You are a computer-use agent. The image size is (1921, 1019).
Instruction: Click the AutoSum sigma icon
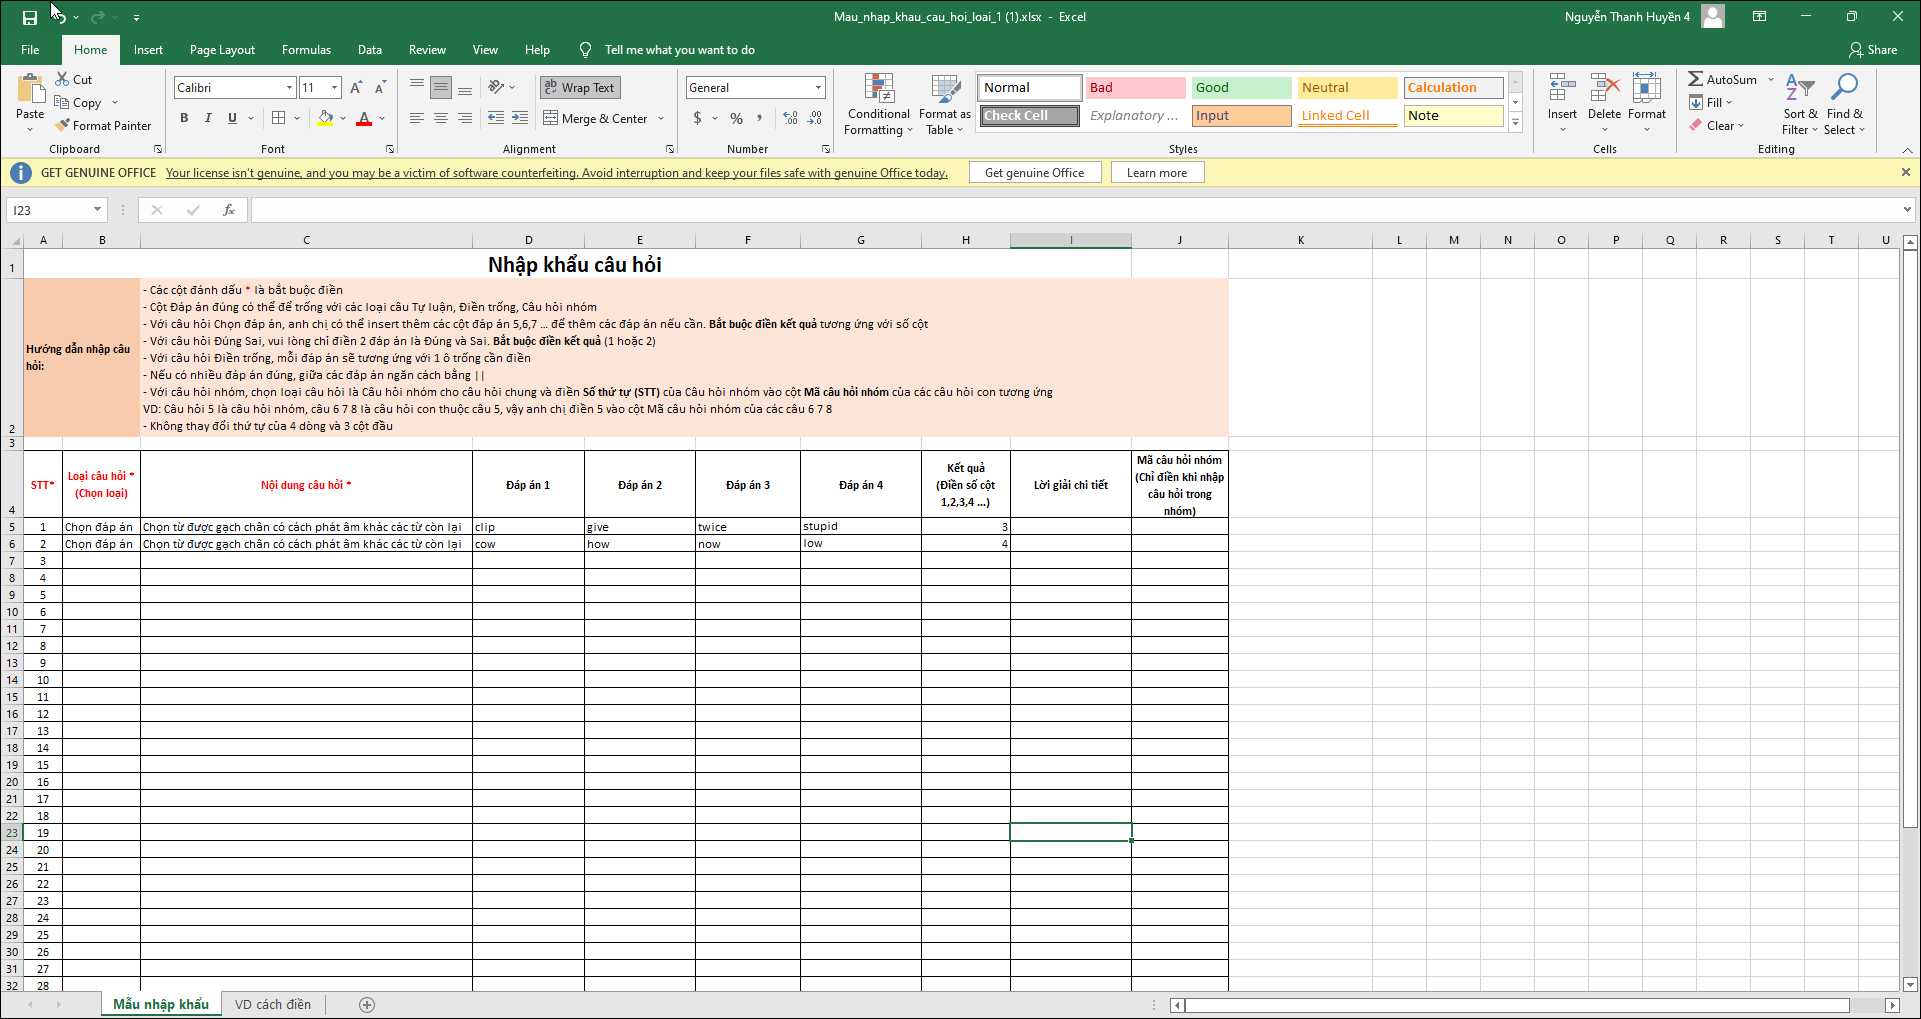click(x=1696, y=79)
